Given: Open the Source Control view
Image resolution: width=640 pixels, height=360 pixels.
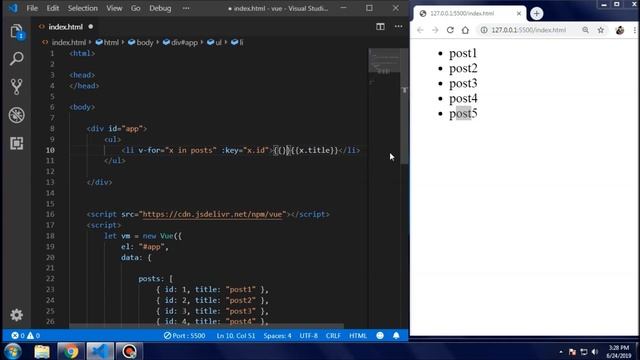Looking at the screenshot, I should 16,87.
